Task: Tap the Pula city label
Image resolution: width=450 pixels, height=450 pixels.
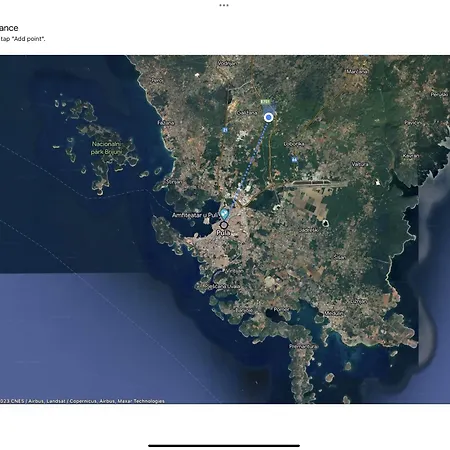Action: (x=223, y=233)
